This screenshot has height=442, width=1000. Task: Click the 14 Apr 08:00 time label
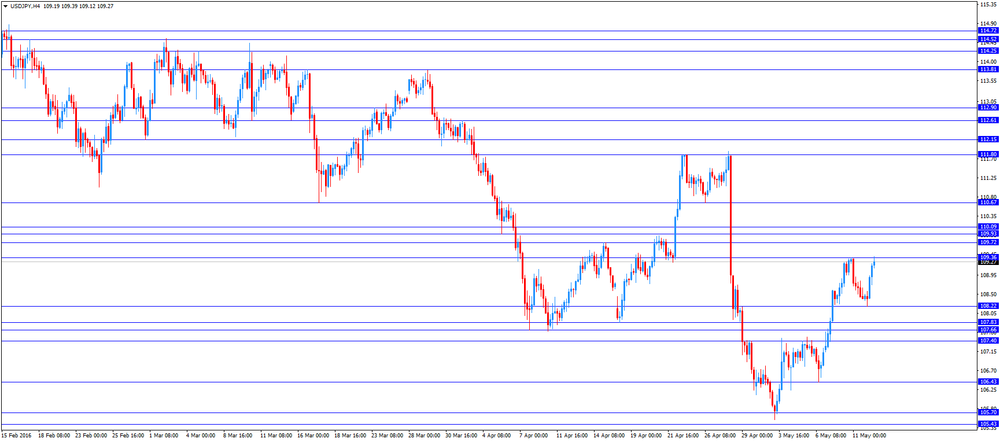[608, 436]
